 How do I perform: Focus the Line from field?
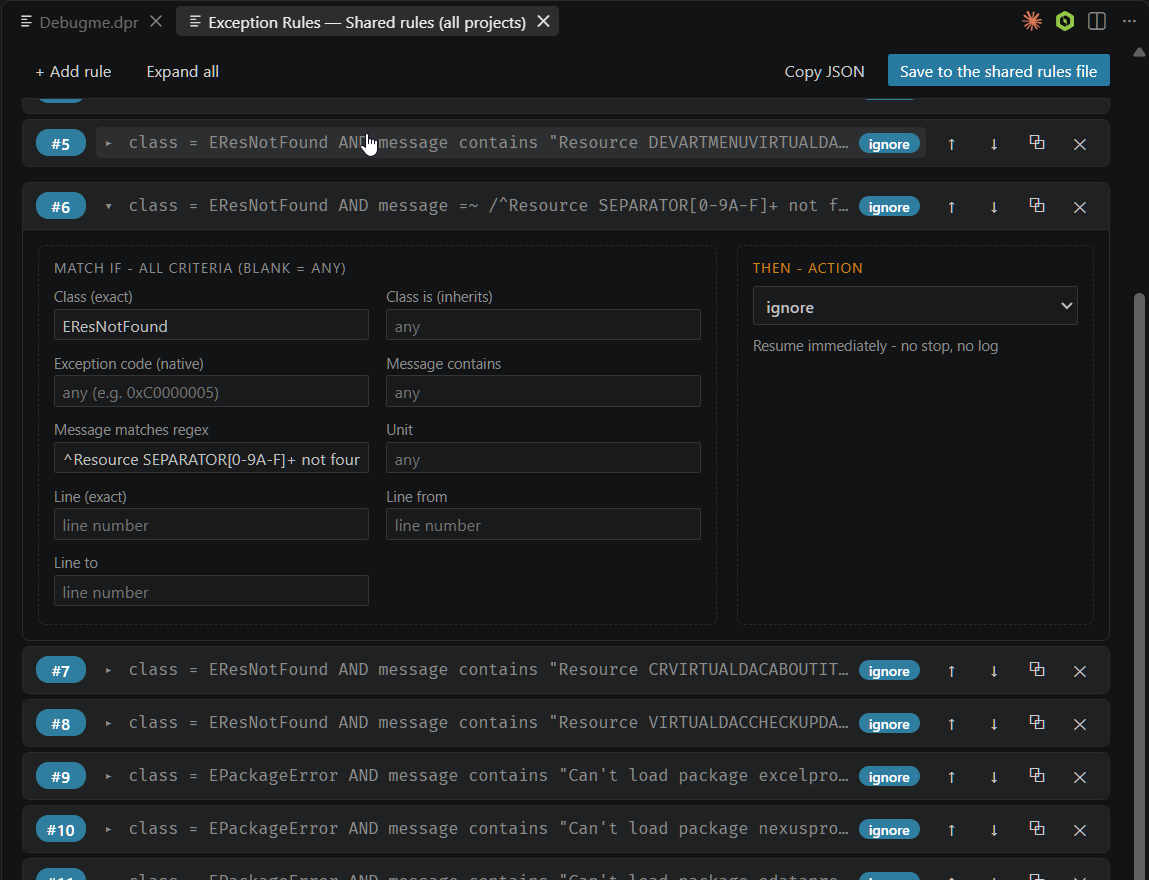pos(543,525)
